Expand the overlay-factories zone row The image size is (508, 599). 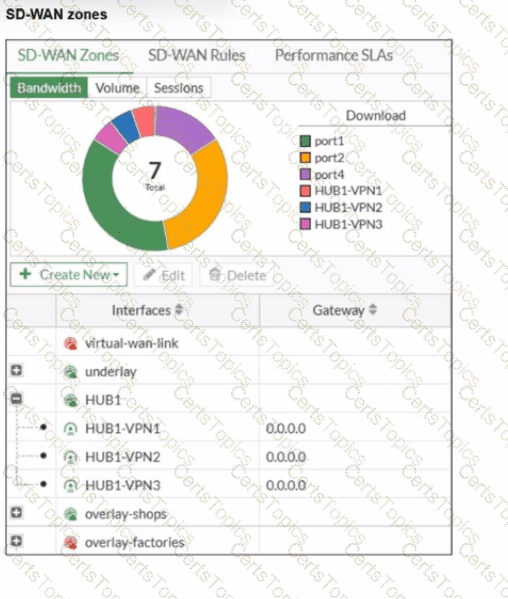coord(16,541)
